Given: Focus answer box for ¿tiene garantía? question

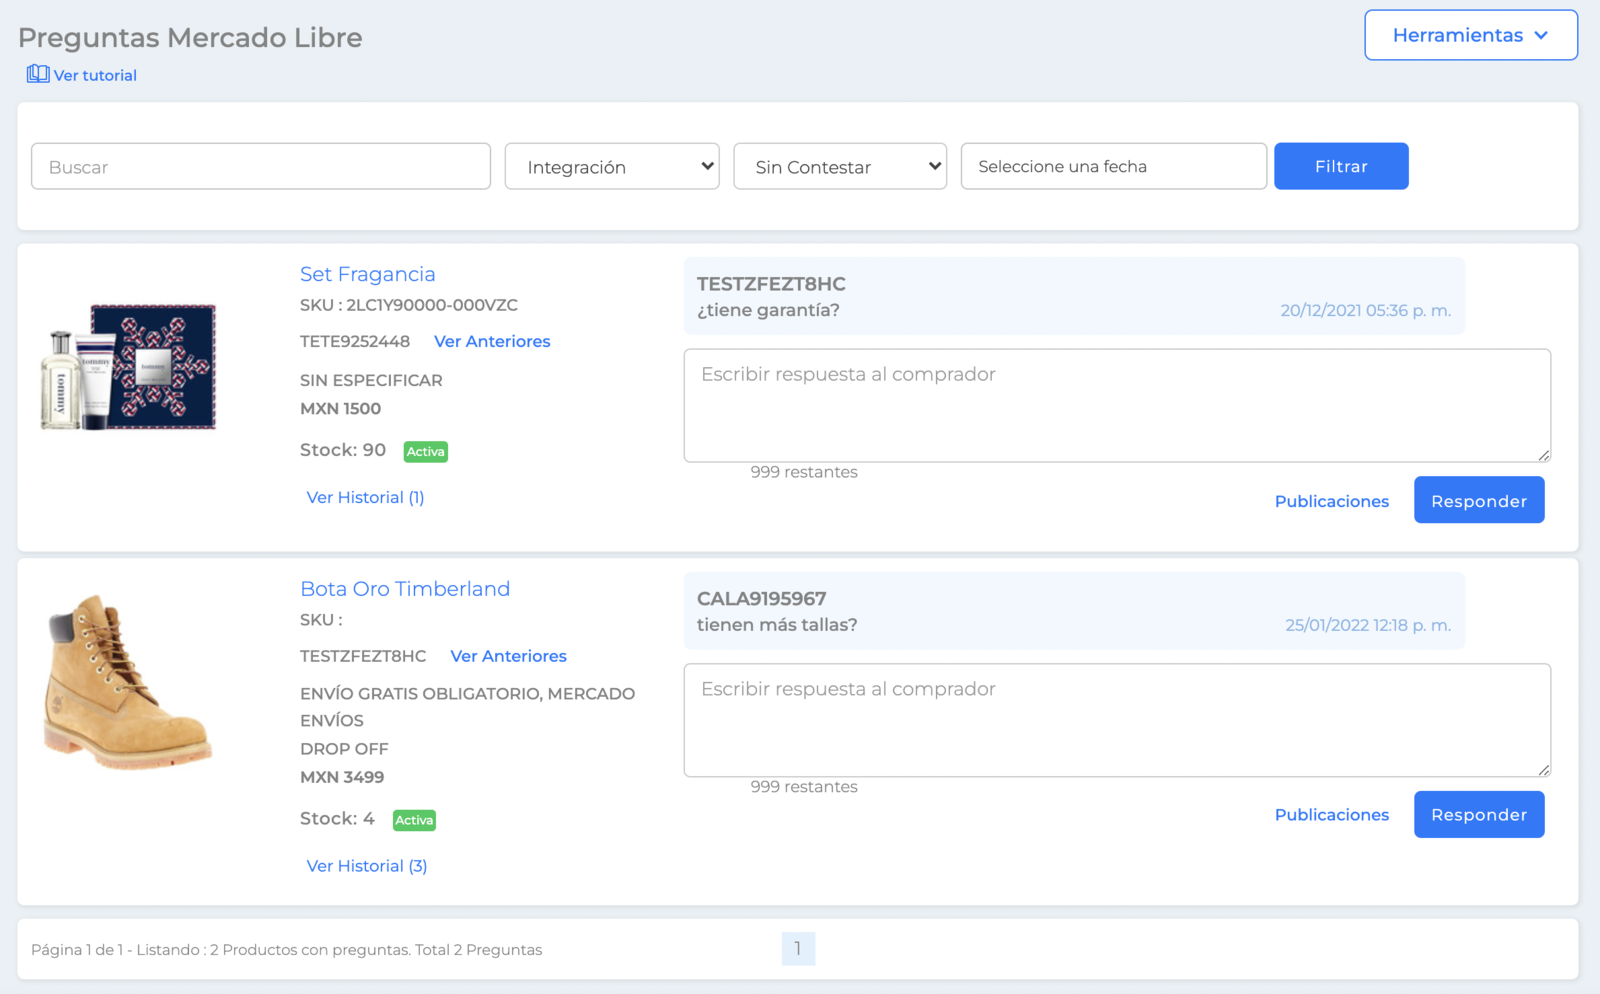Looking at the screenshot, I should (x=1117, y=405).
